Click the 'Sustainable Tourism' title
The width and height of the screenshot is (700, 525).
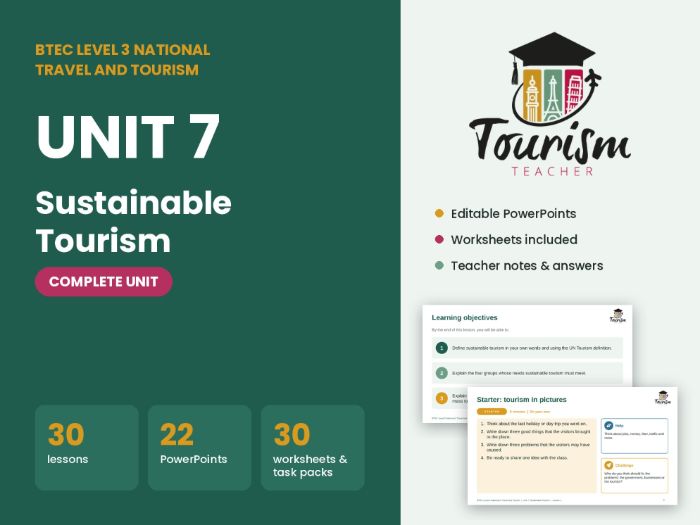(133, 221)
